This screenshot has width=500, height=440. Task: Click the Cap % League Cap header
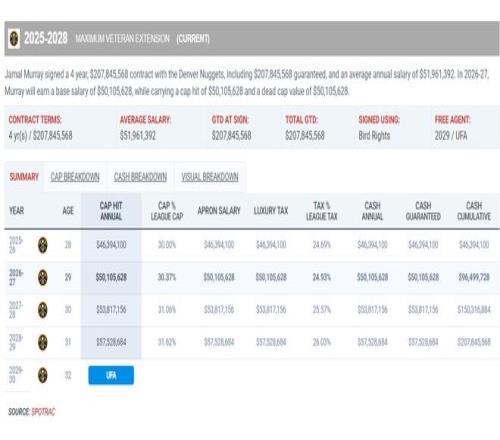coord(167,211)
